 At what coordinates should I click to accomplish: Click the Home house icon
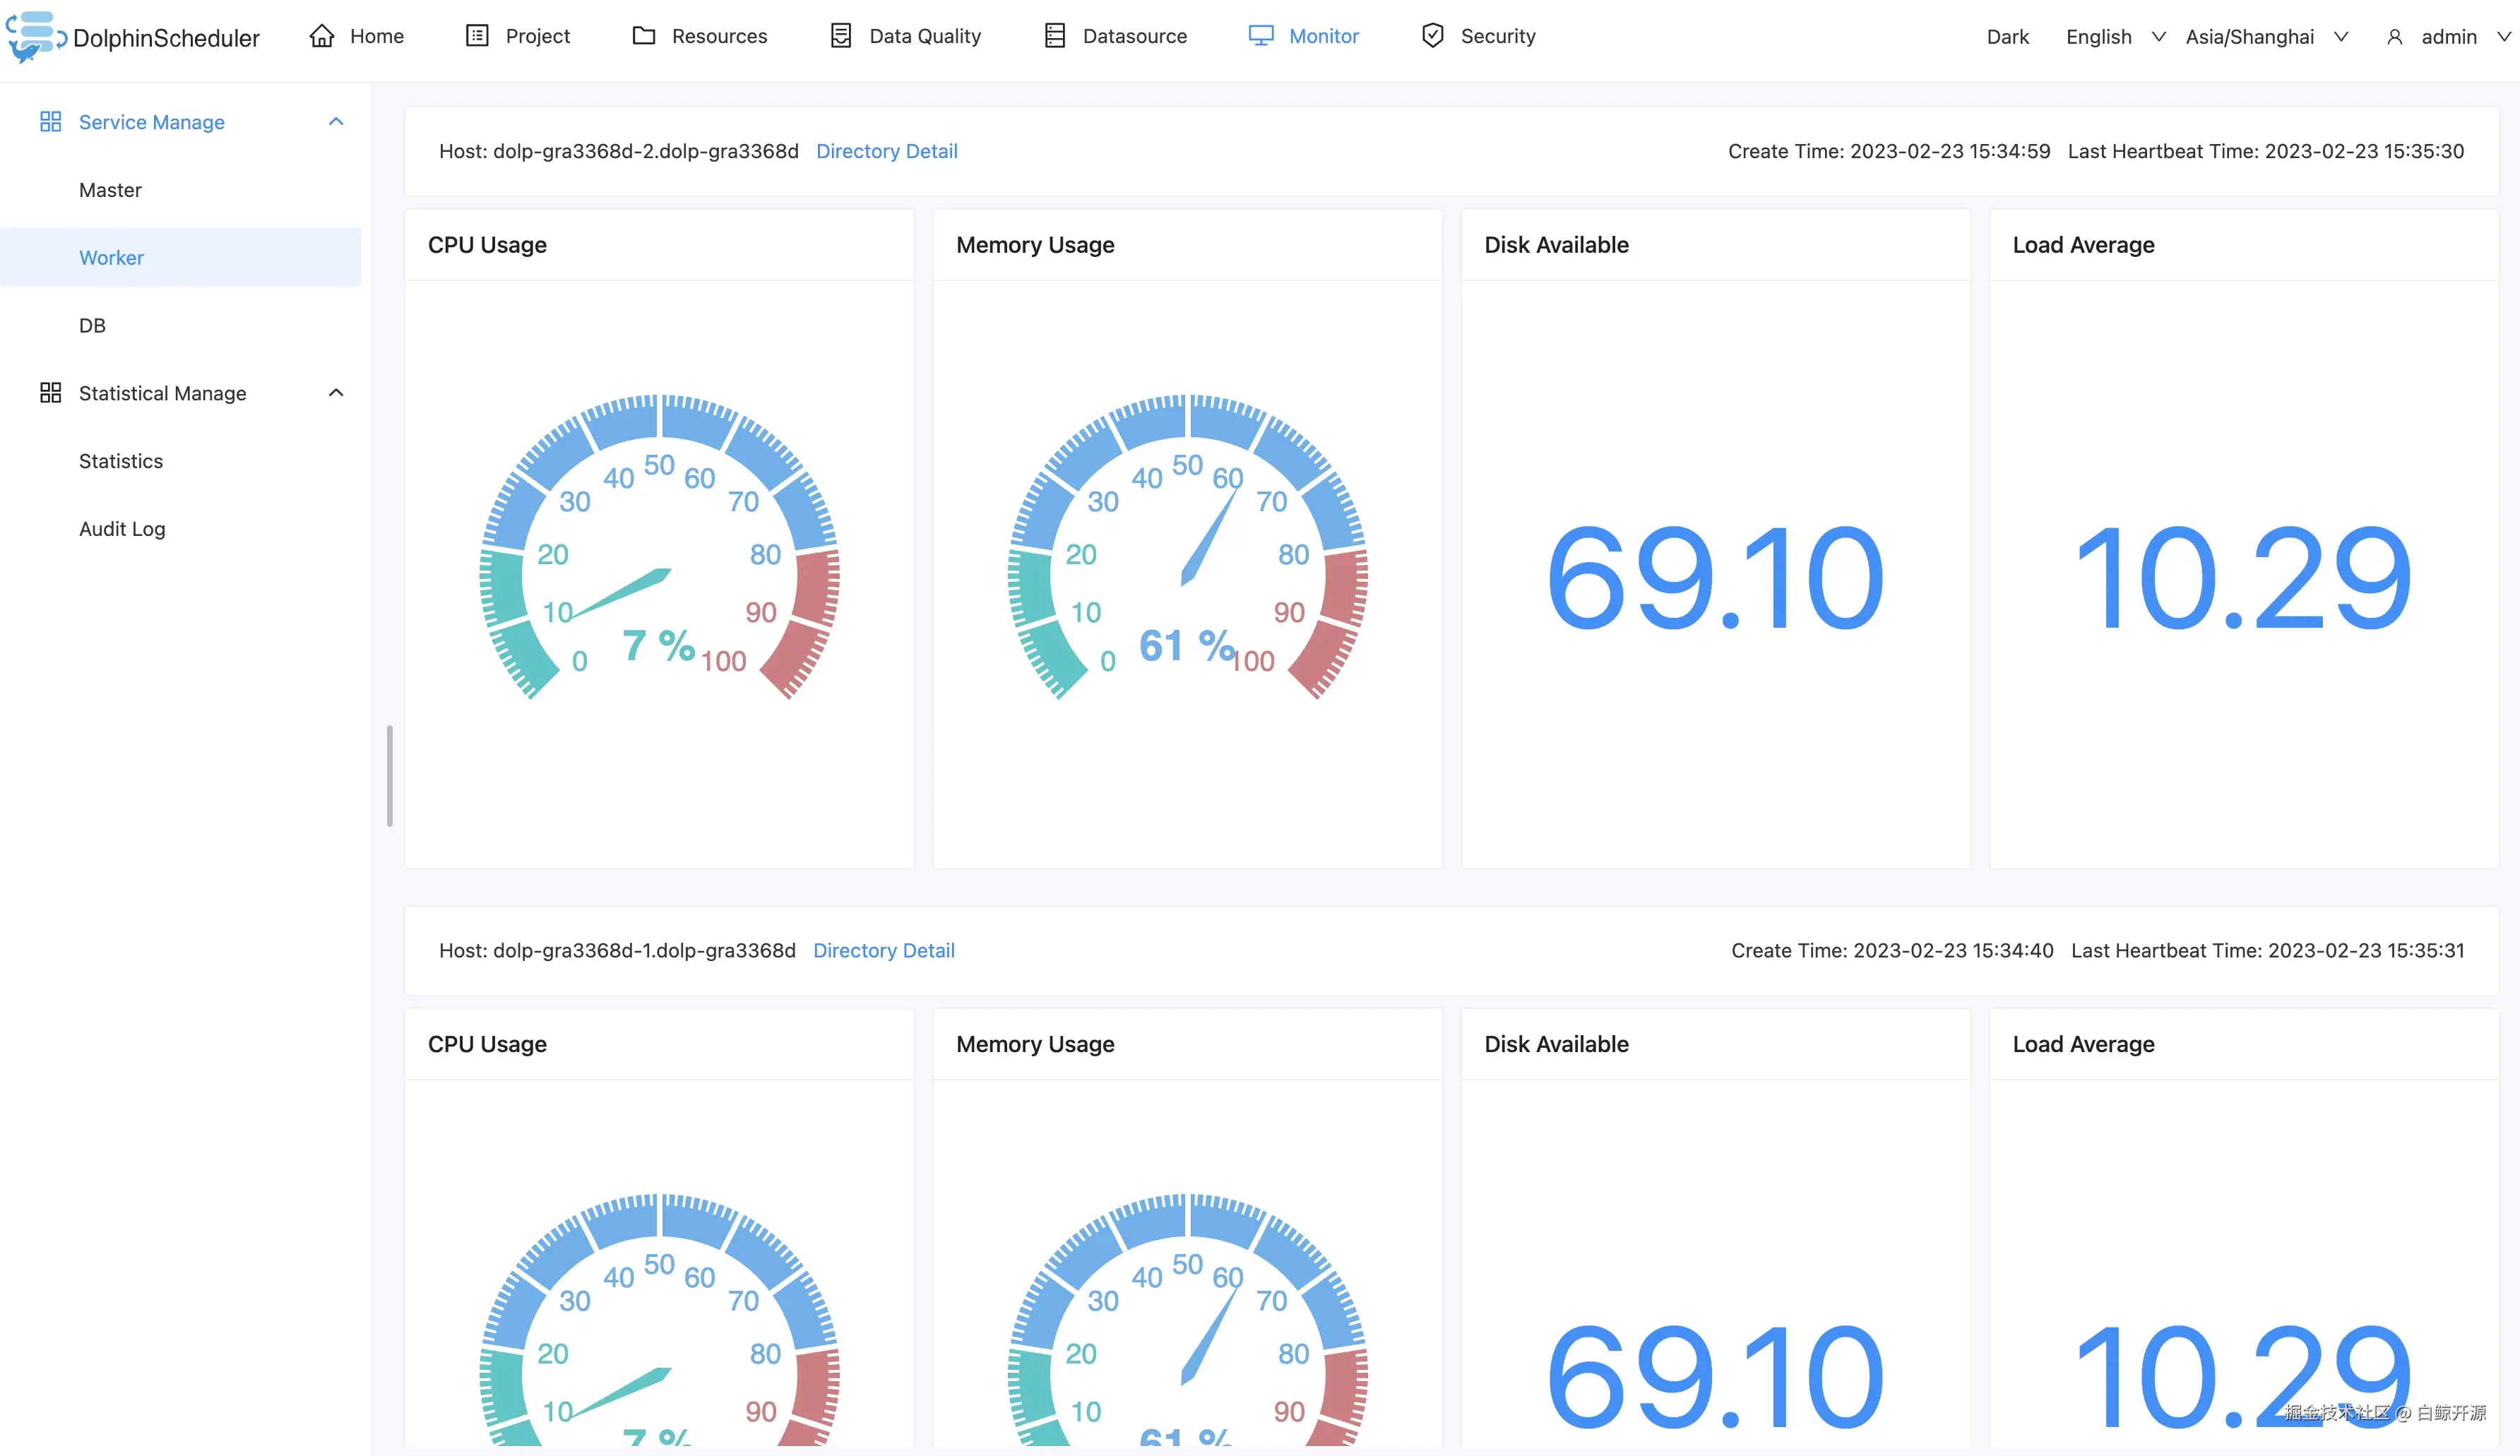coord(322,36)
